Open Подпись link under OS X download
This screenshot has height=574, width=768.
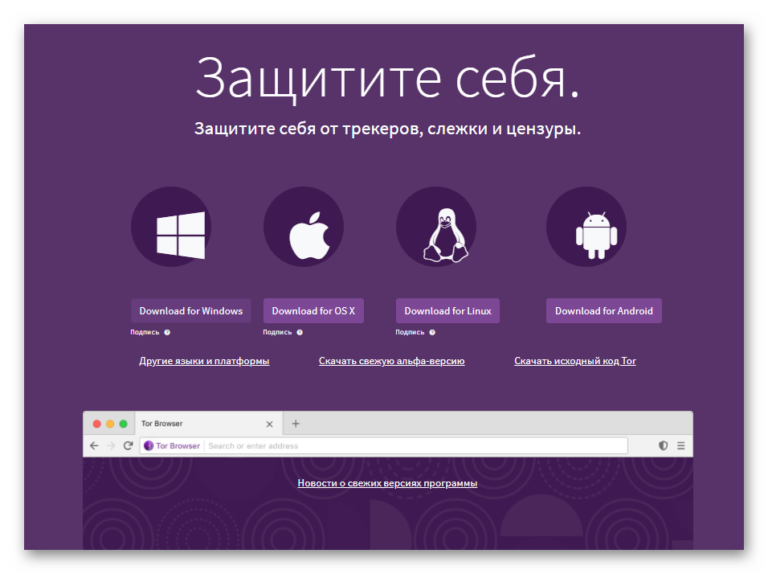[277, 332]
